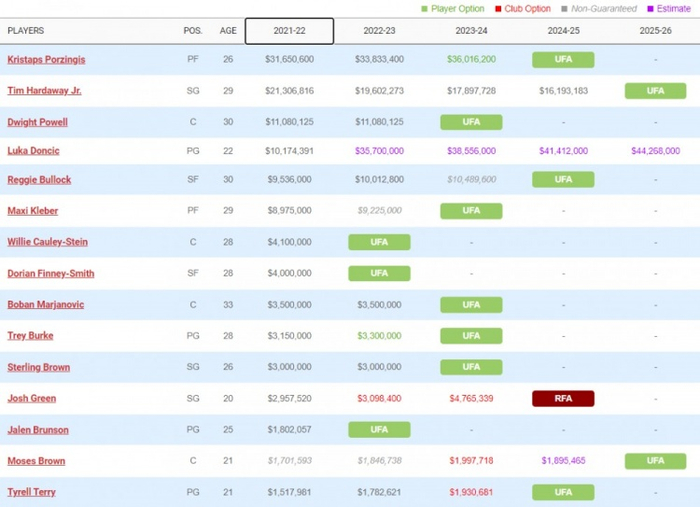Select Hardaway salary $21,306,816
Screen dimensions: 700x507
289,91
